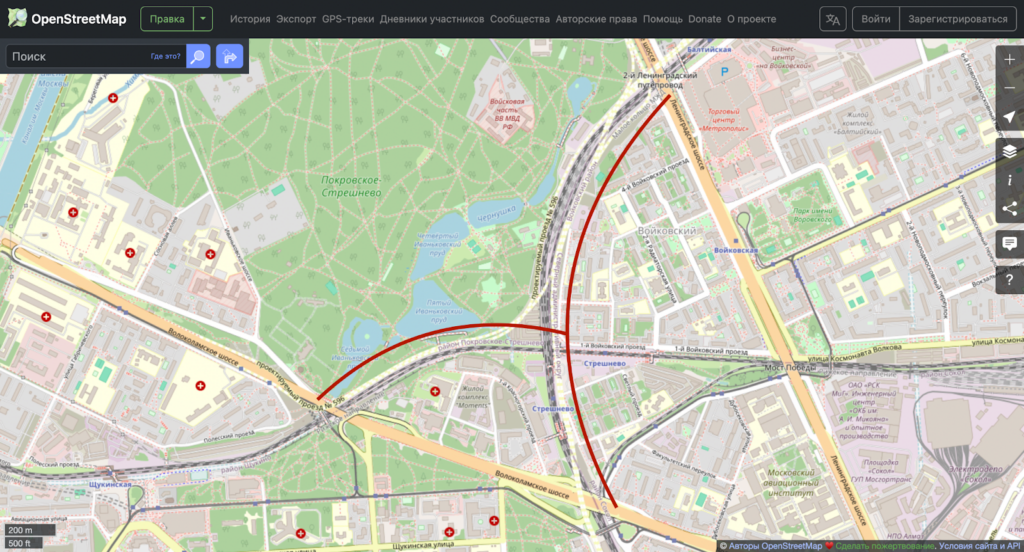Click the Зарегистрироваться sign-up button

957,19
